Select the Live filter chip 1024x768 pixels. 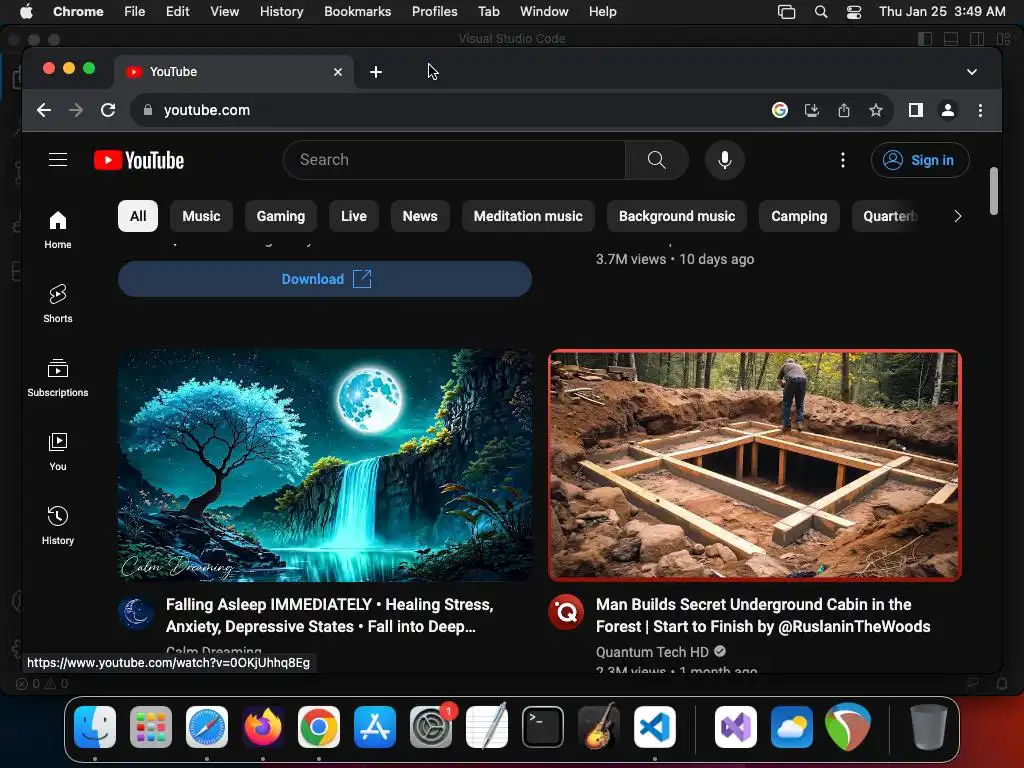tap(354, 216)
